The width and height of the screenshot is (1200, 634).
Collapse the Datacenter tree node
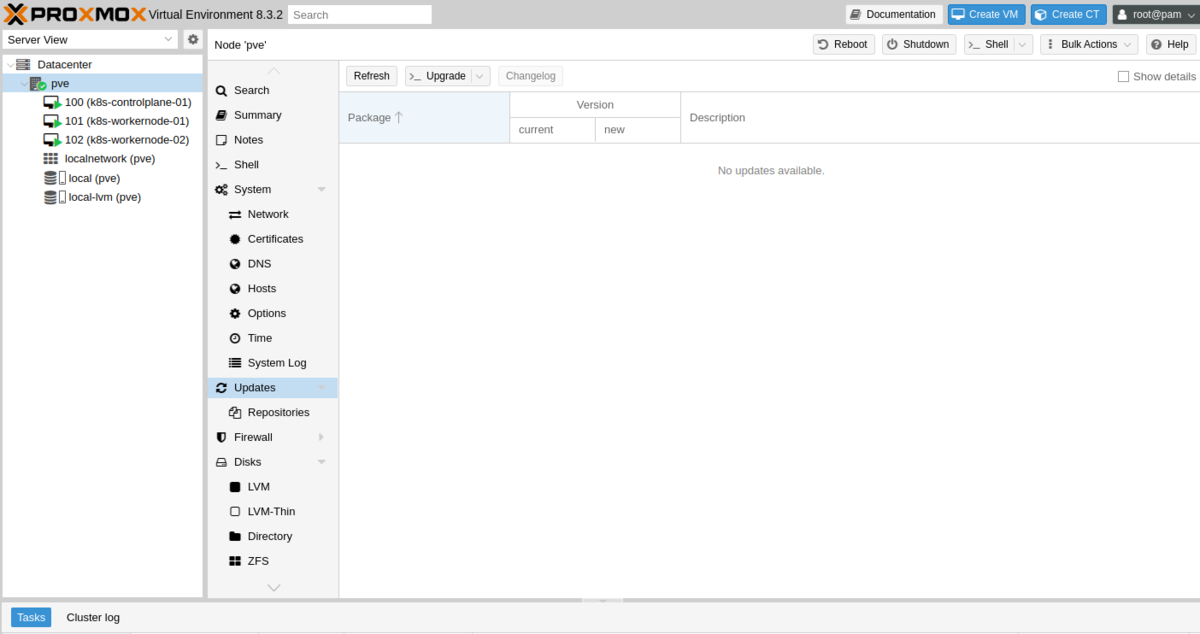pyautogui.click(x=9, y=64)
